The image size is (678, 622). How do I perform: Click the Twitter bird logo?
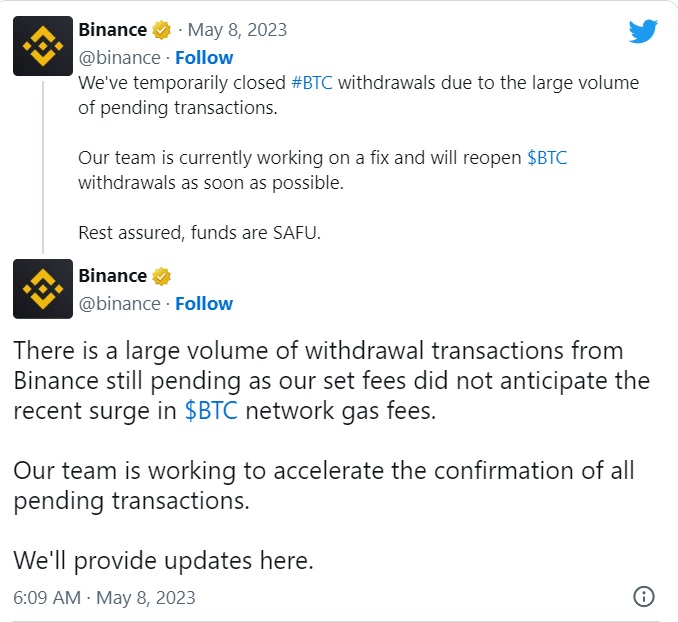coord(643,31)
